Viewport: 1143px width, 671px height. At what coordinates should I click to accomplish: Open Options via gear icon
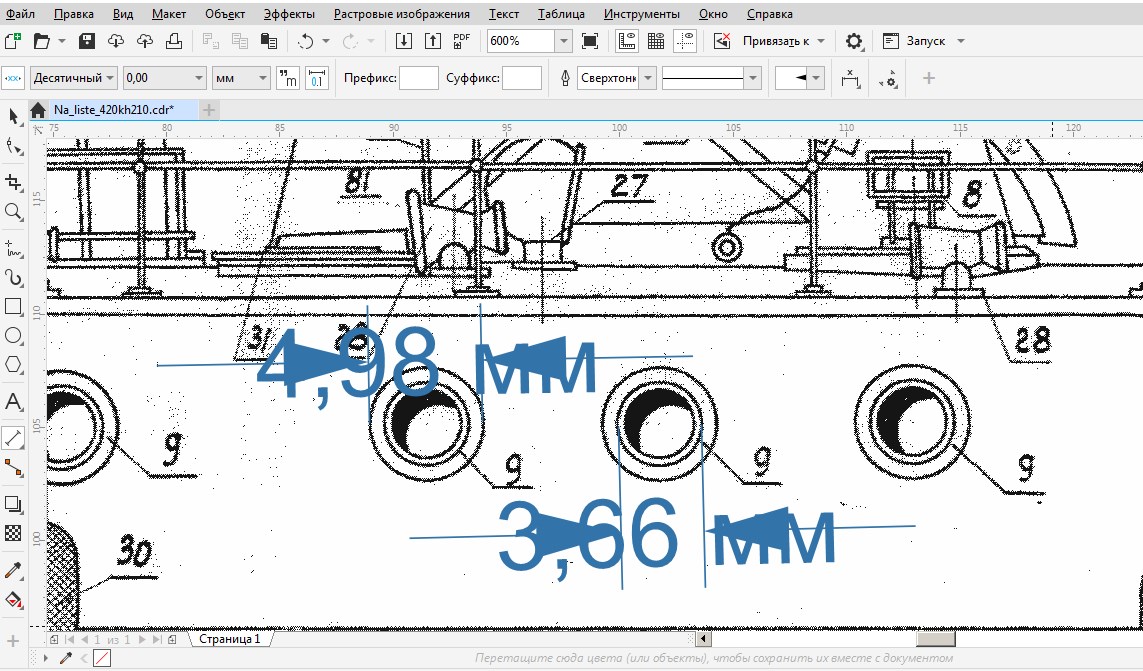(x=854, y=41)
